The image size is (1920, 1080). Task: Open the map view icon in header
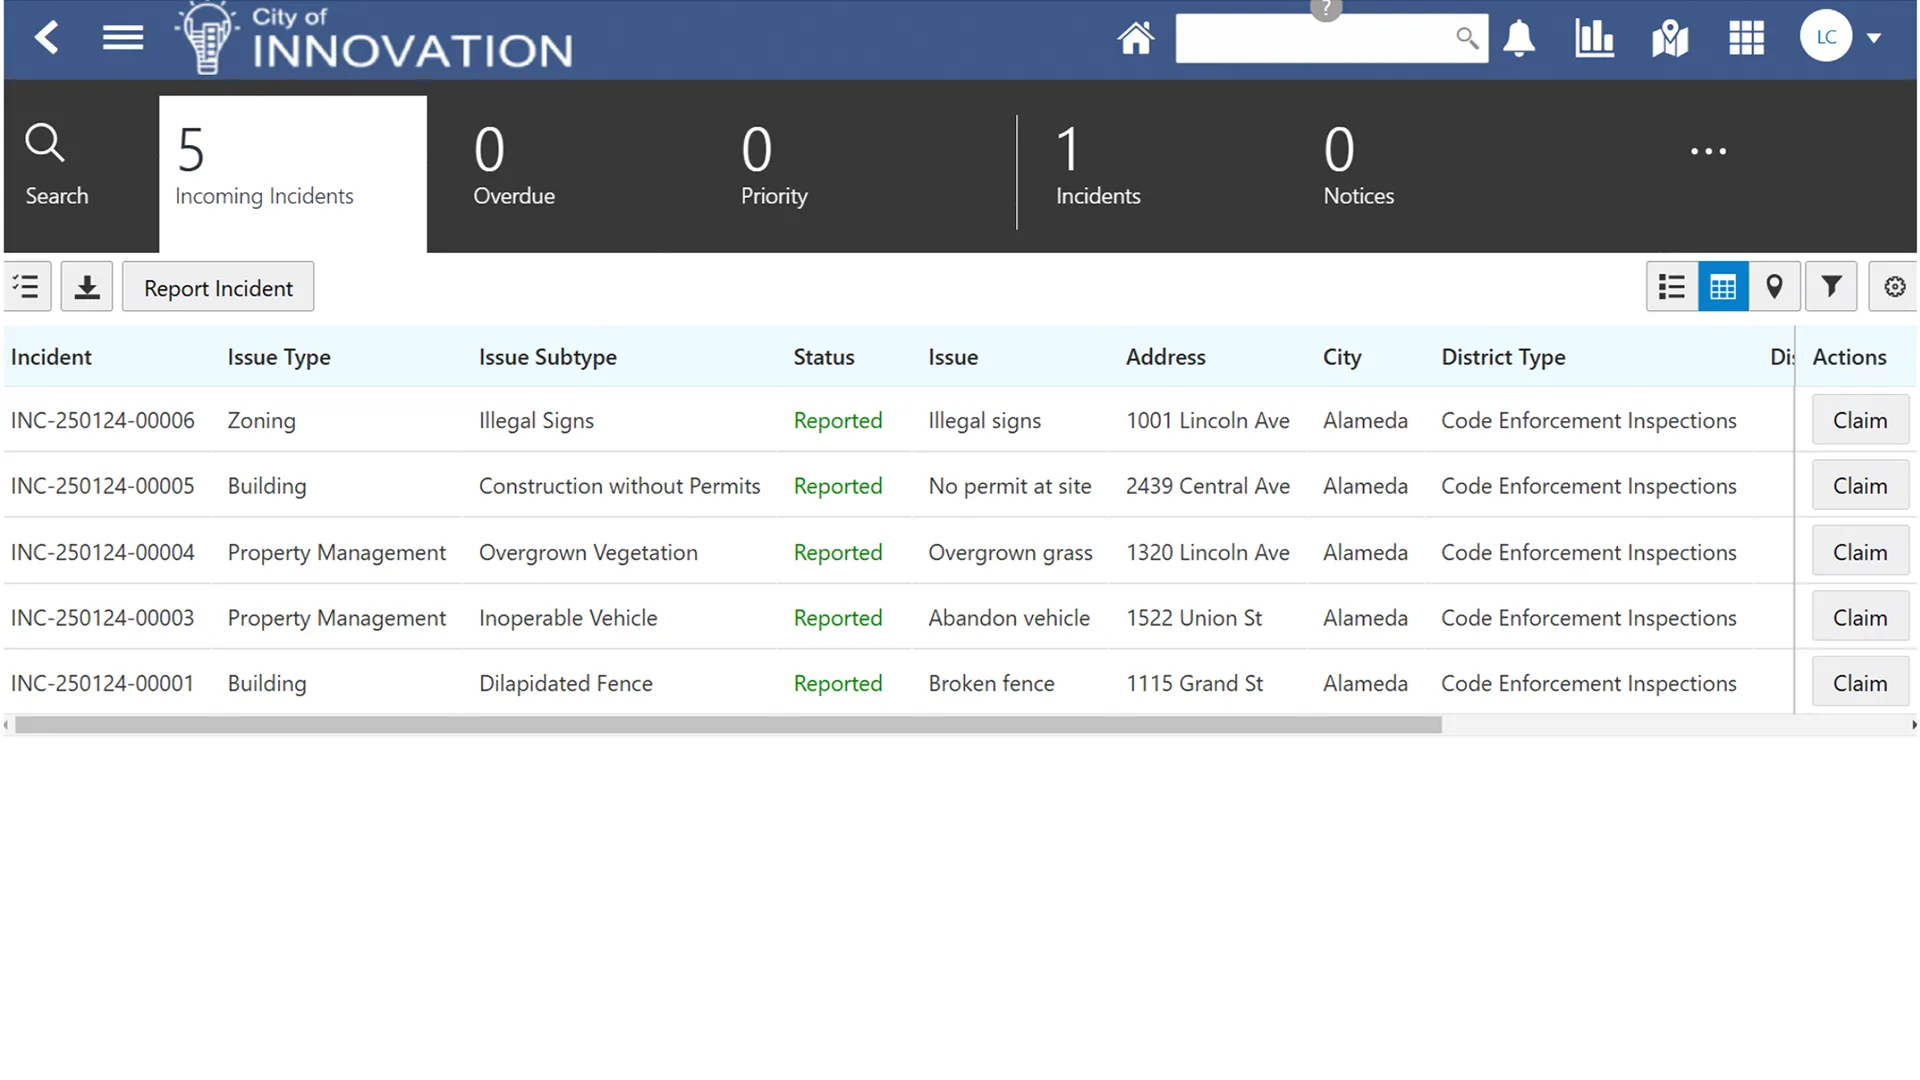pyautogui.click(x=1670, y=39)
